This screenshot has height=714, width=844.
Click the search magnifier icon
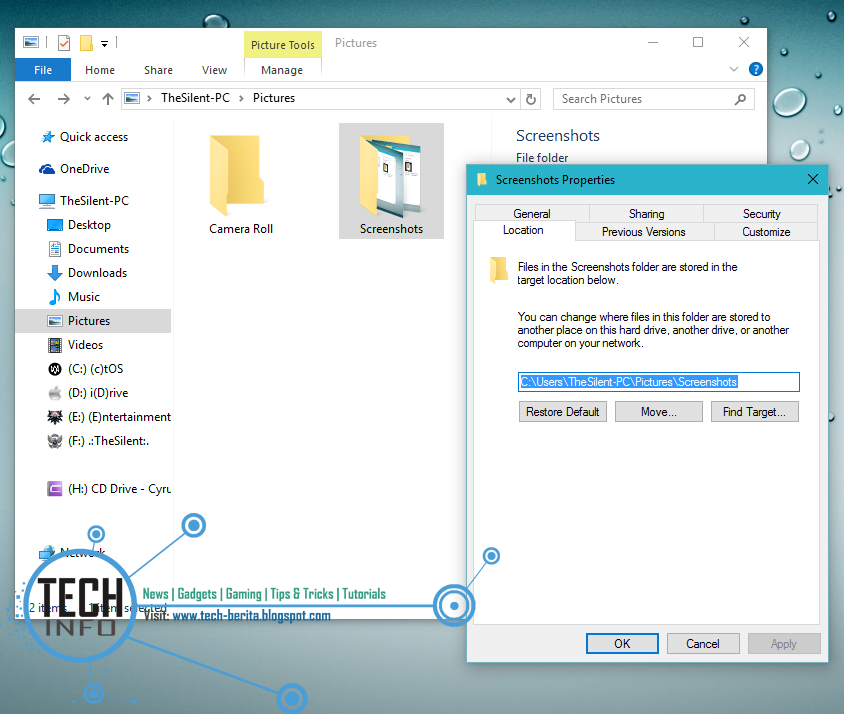(x=741, y=99)
